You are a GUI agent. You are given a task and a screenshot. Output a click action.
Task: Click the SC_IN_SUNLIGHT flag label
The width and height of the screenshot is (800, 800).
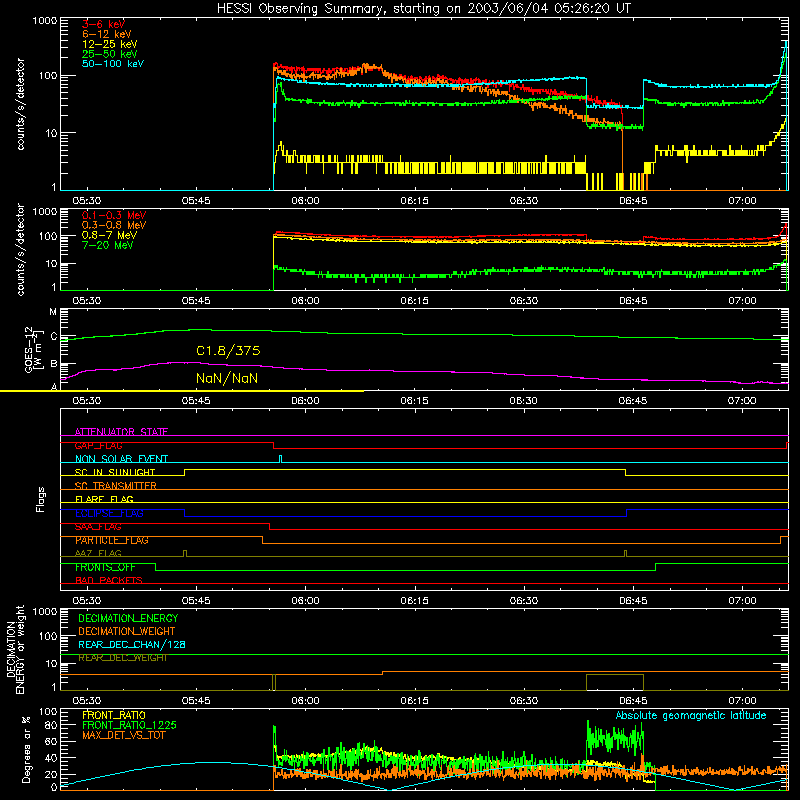click(115, 472)
